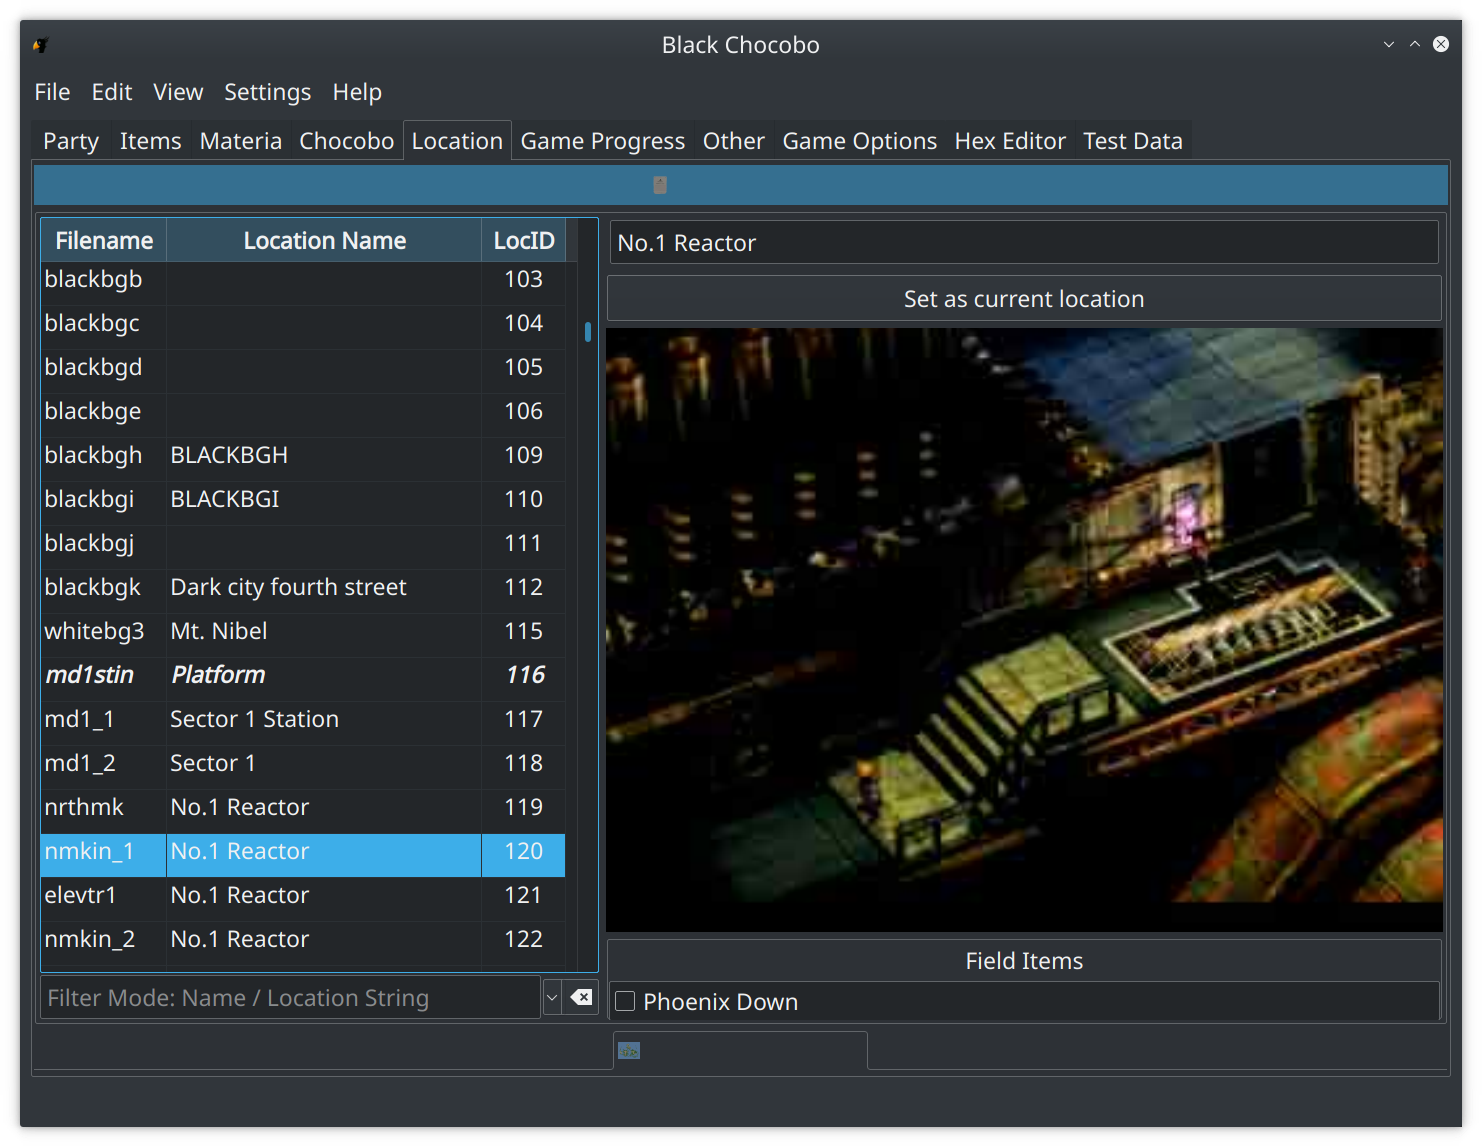Viewport: 1482px width, 1147px height.
Task: Toggle the Phoenix Down checkbox
Action: click(625, 1001)
